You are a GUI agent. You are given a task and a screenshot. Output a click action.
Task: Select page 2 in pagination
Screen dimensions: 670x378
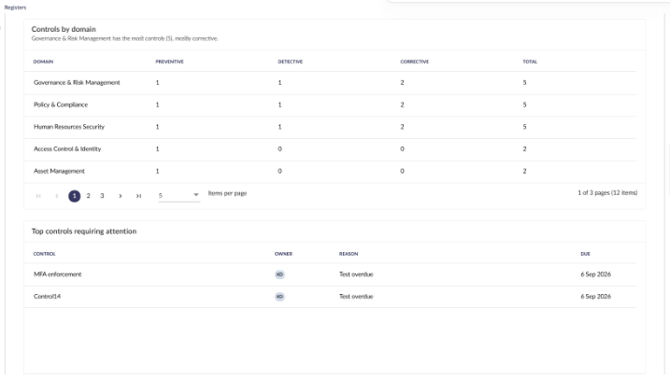click(x=88, y=196)
